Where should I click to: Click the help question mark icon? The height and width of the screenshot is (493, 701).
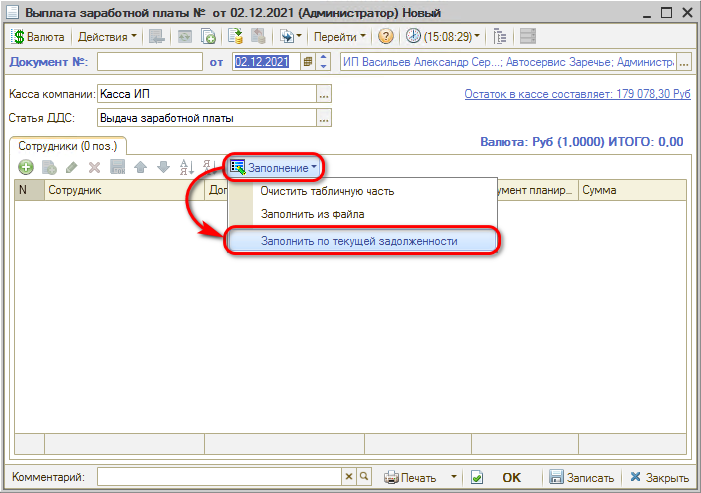pyautogui.click(x=386, y=37)
